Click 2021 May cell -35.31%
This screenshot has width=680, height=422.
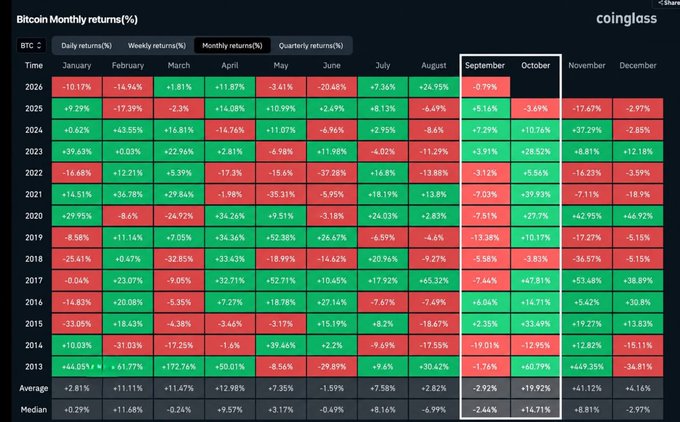coord(281,194)
